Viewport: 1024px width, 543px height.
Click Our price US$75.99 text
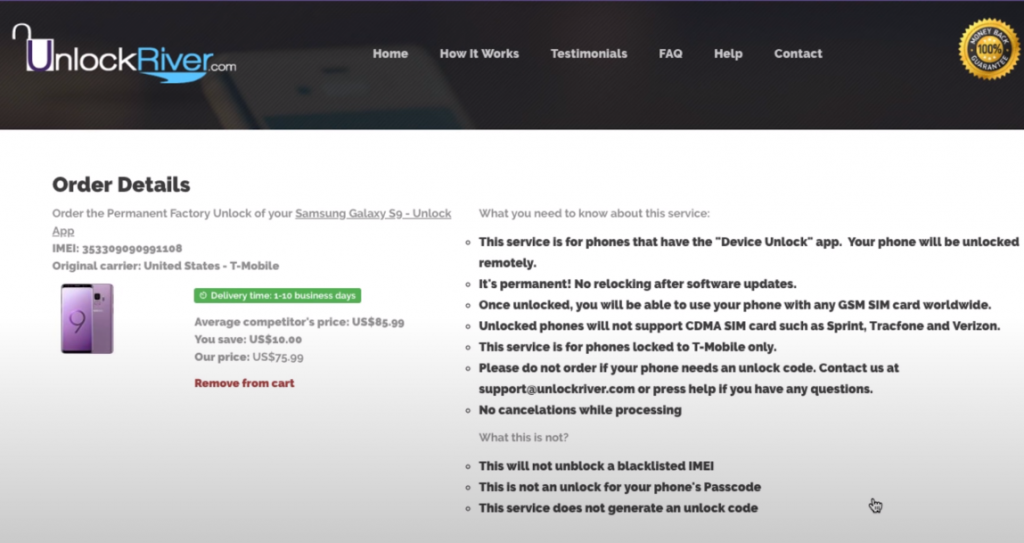249,357
